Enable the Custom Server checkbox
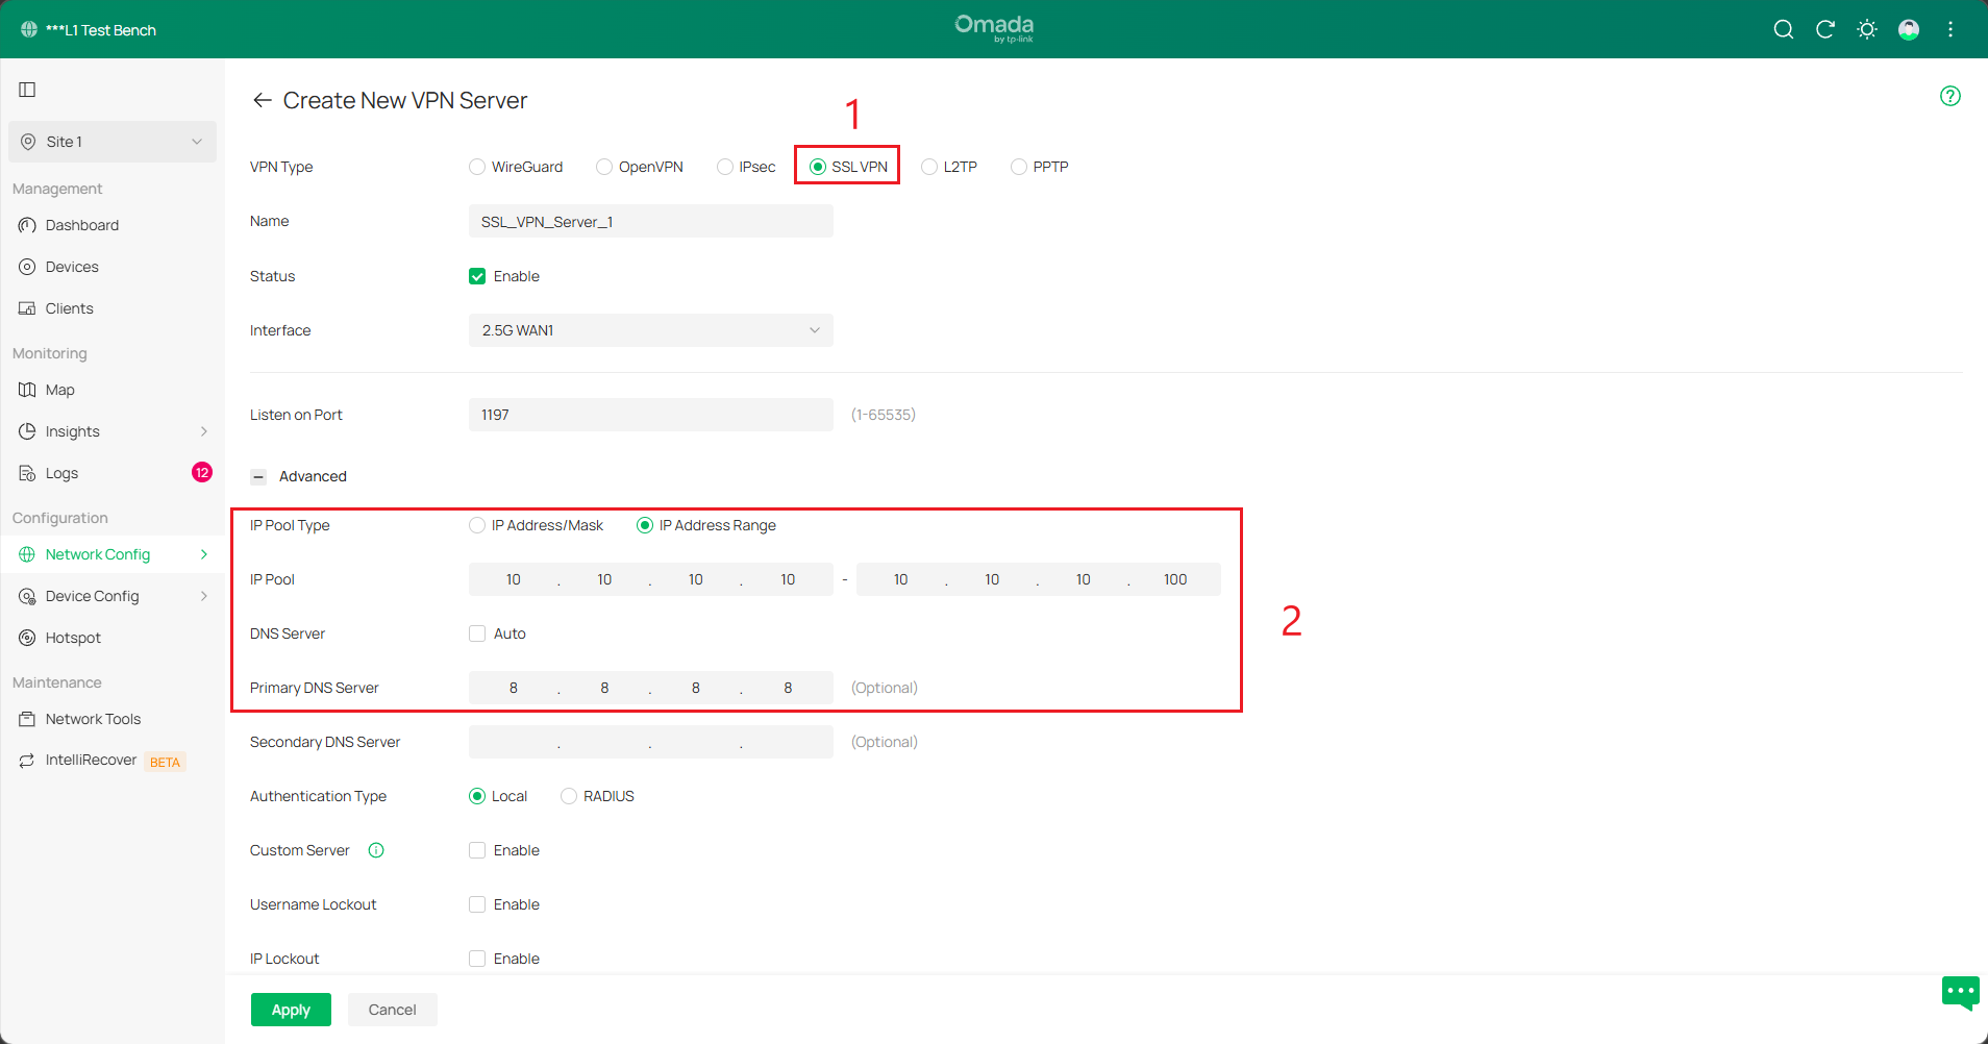Viewport: 1988px width, 1044px height. pyautogui.click(x=477, y=850)
